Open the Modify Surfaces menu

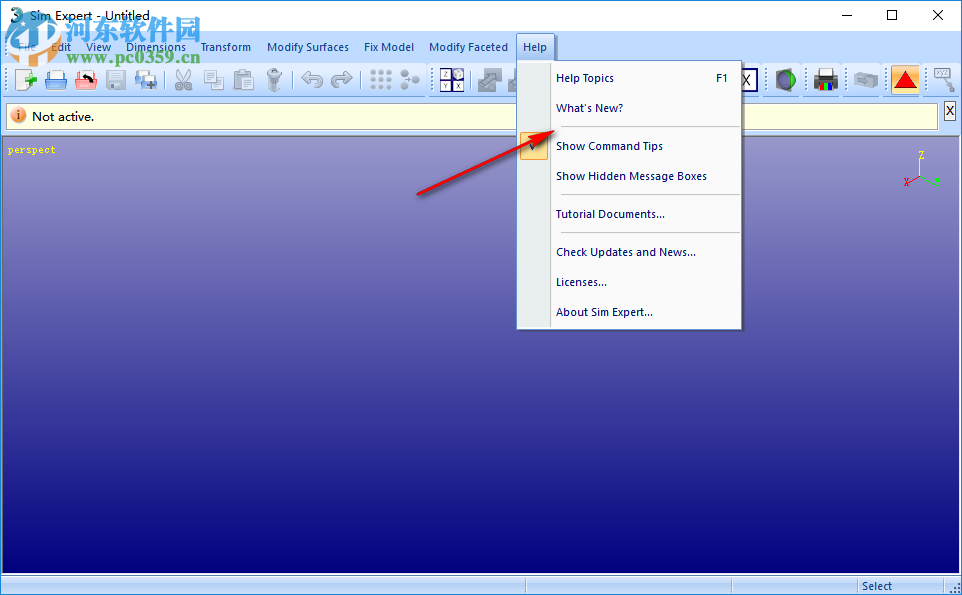[307, 47]
